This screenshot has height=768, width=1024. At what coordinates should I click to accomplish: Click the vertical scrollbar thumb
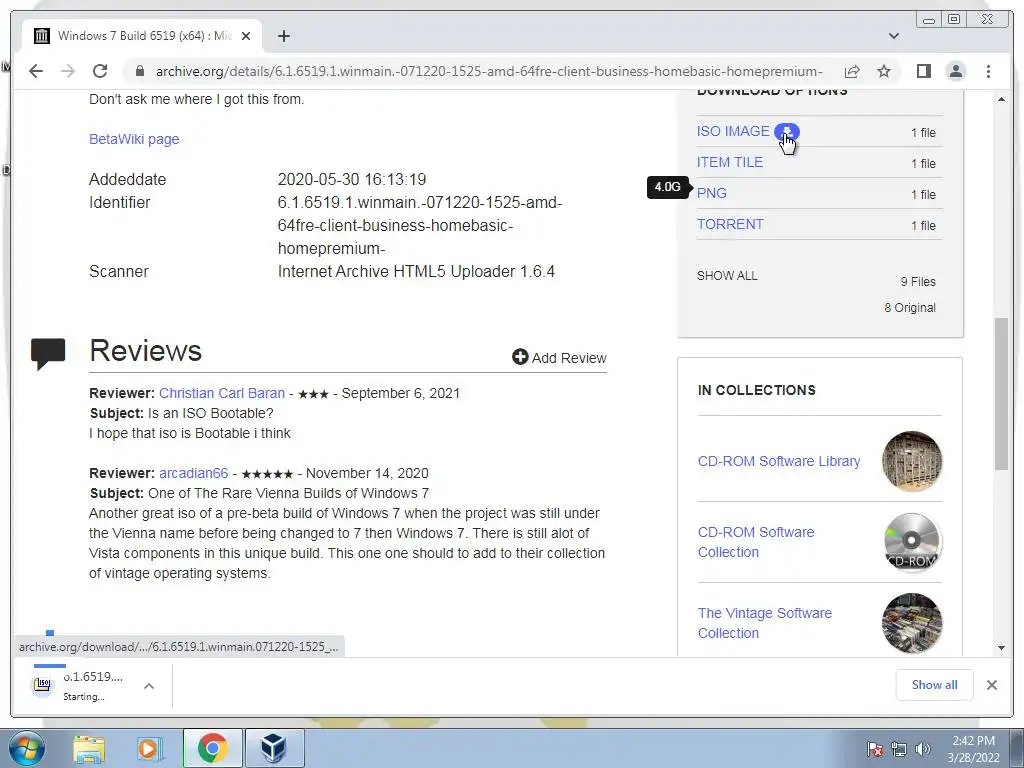pyautogui.click(x=1001, y=393)
